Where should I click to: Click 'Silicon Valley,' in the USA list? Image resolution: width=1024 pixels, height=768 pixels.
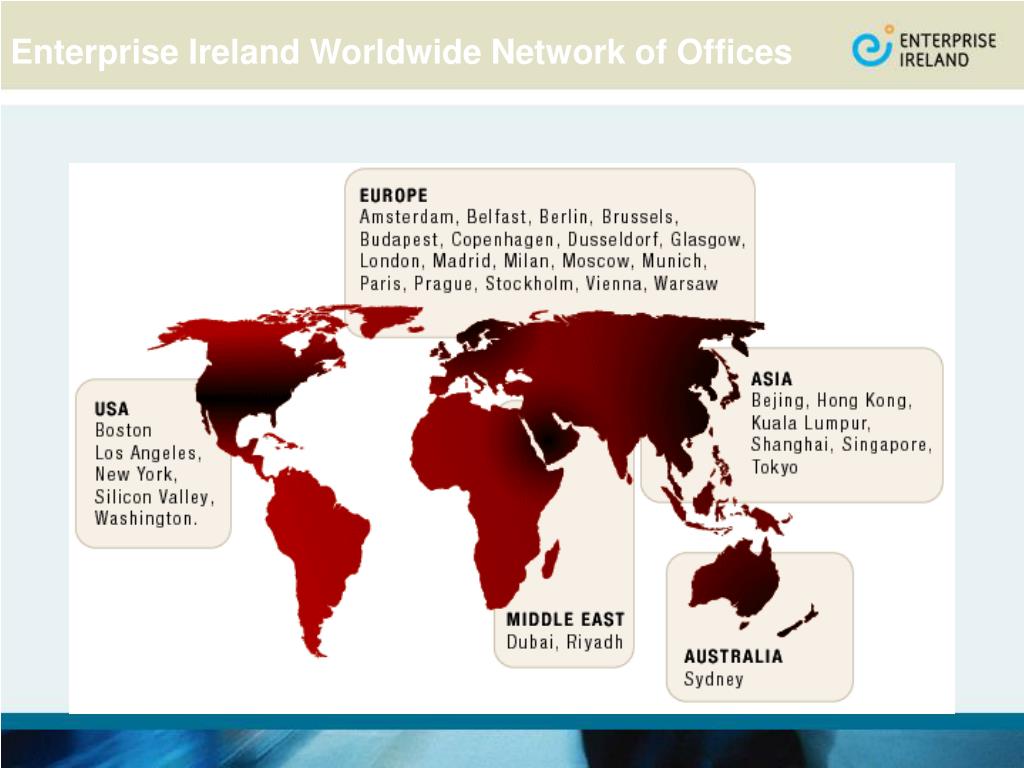[x=155, y=497]
